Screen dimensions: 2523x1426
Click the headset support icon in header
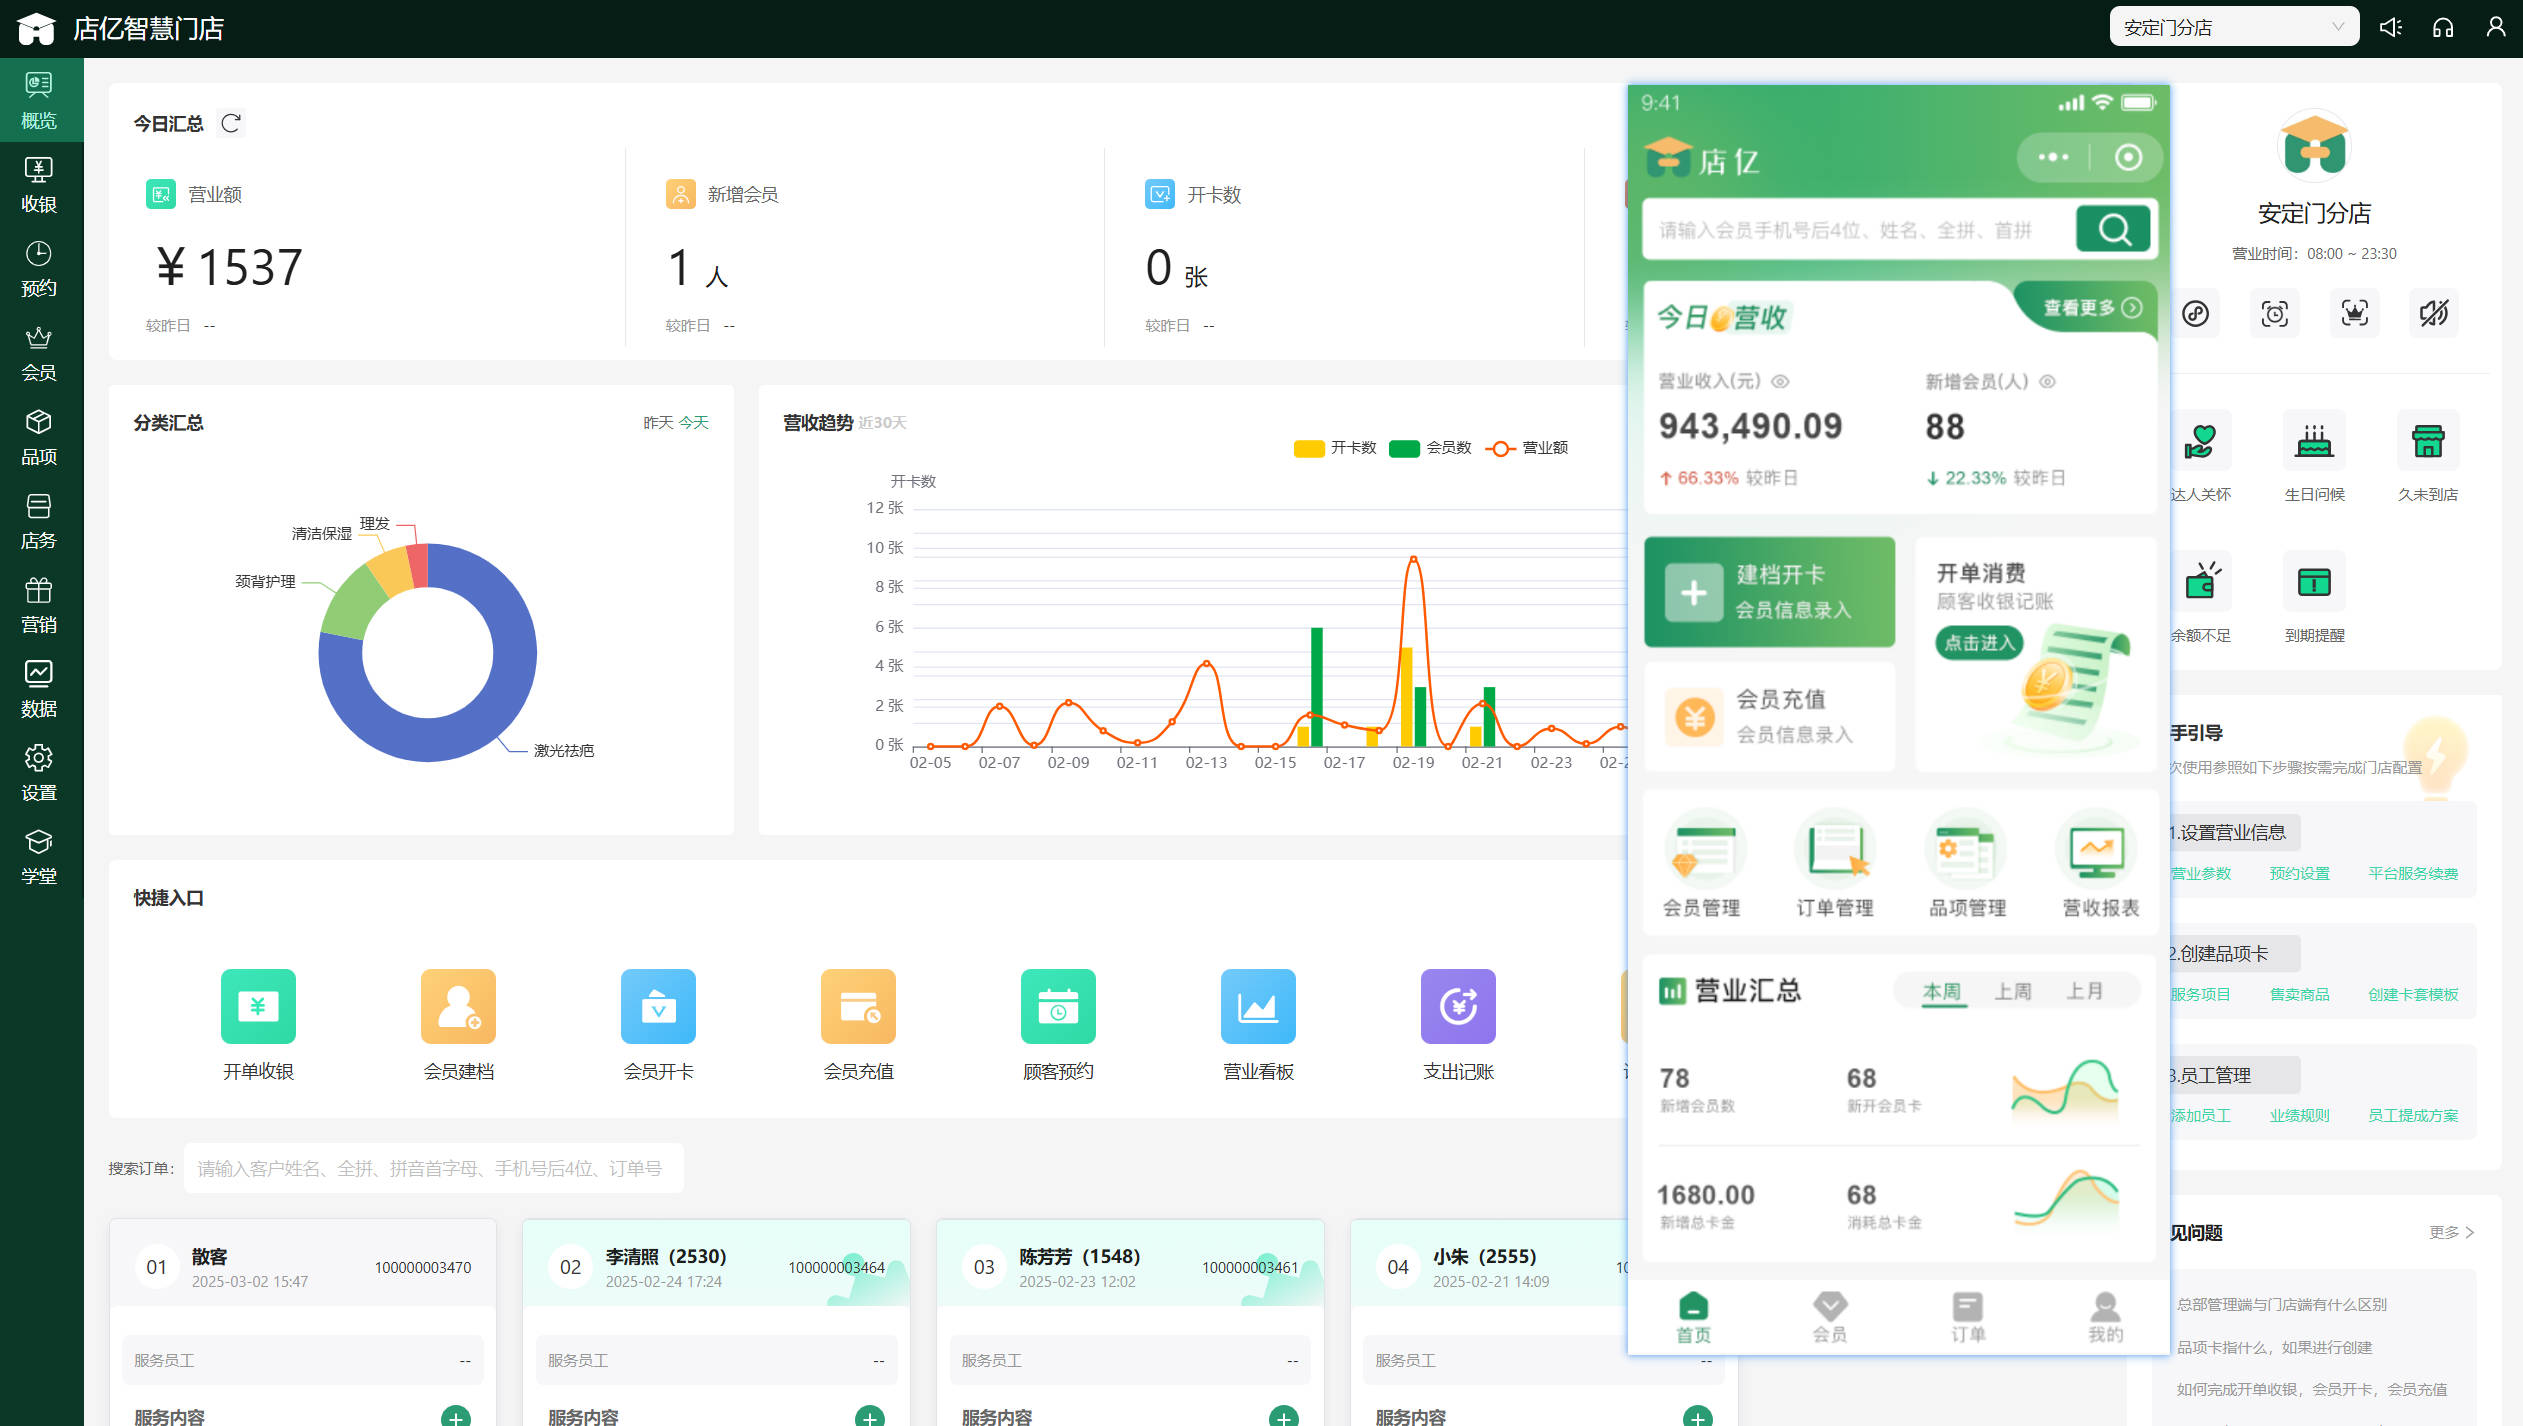2443,27
